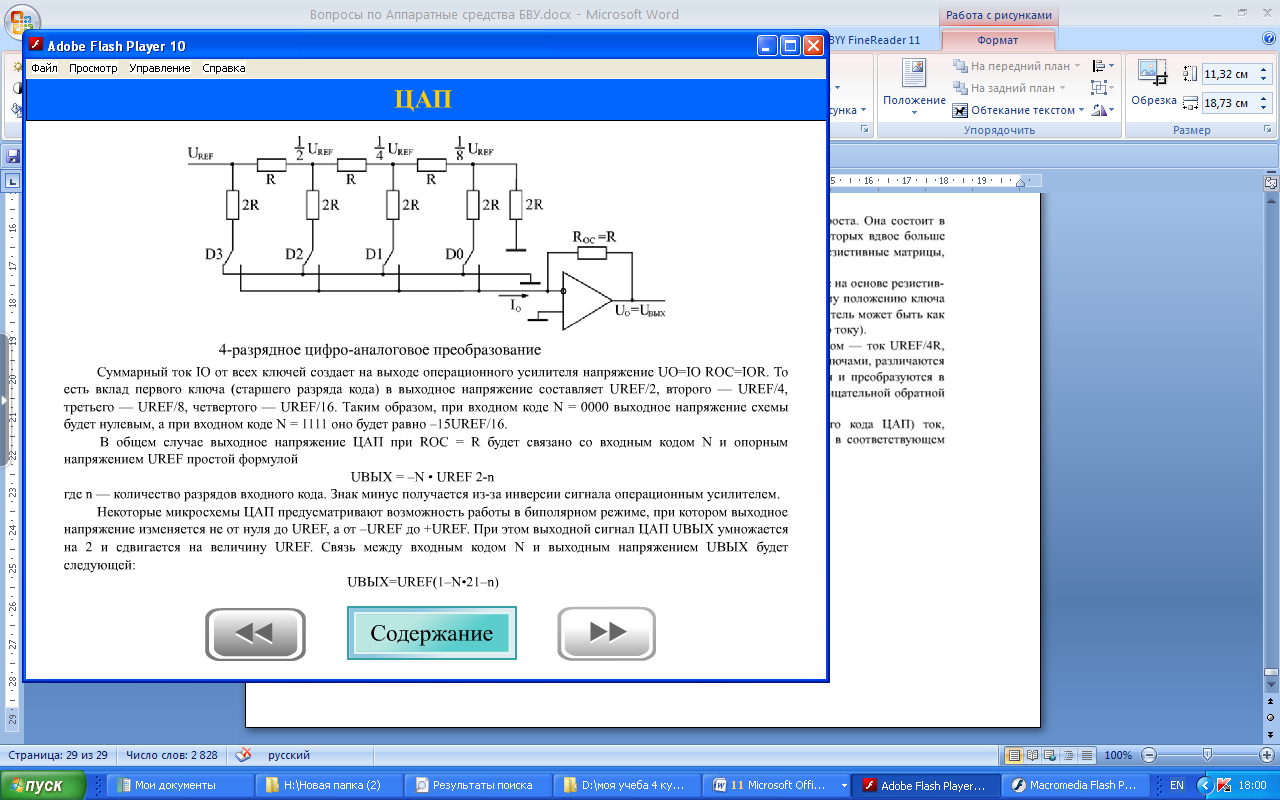
Task: Decrease the picture width with spinner
Action: click(x=1265, y=108)
